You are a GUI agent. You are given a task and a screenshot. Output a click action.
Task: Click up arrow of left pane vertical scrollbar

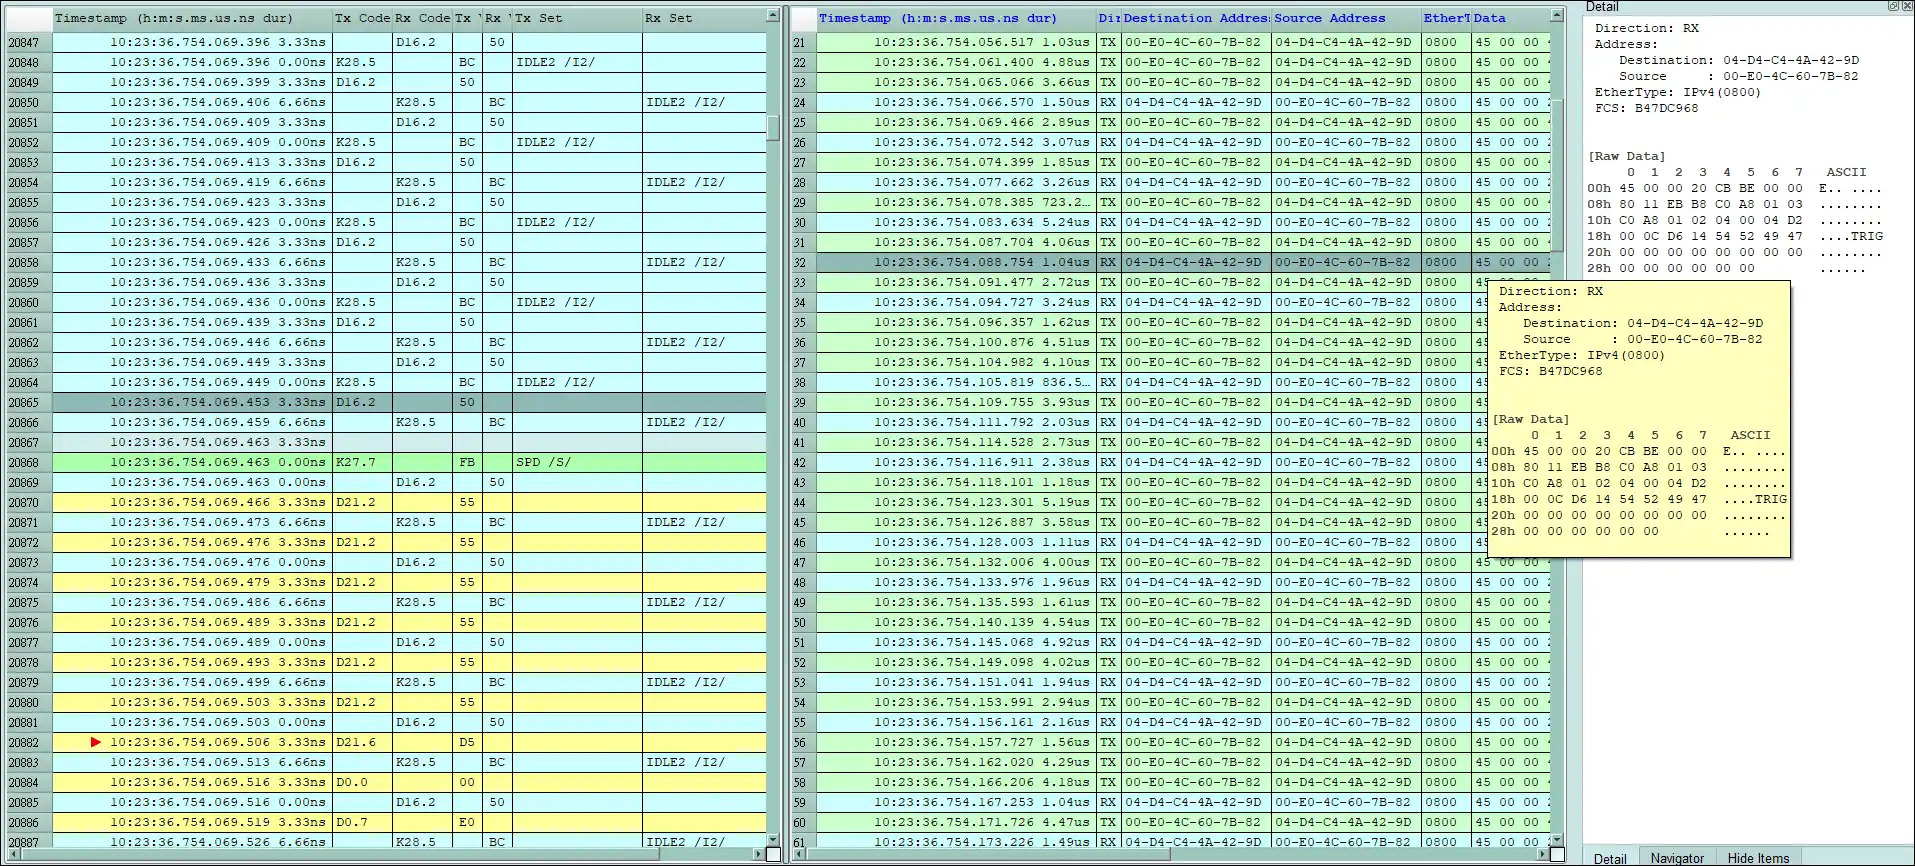(773, 16)
